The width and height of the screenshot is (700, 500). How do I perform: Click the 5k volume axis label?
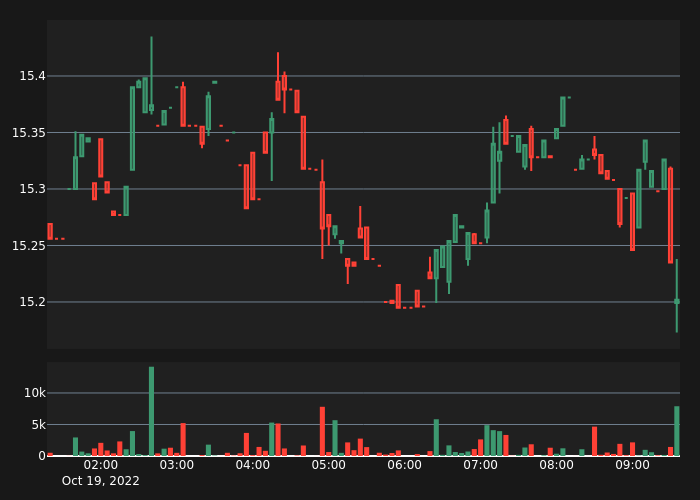click(x=38, y=425)
